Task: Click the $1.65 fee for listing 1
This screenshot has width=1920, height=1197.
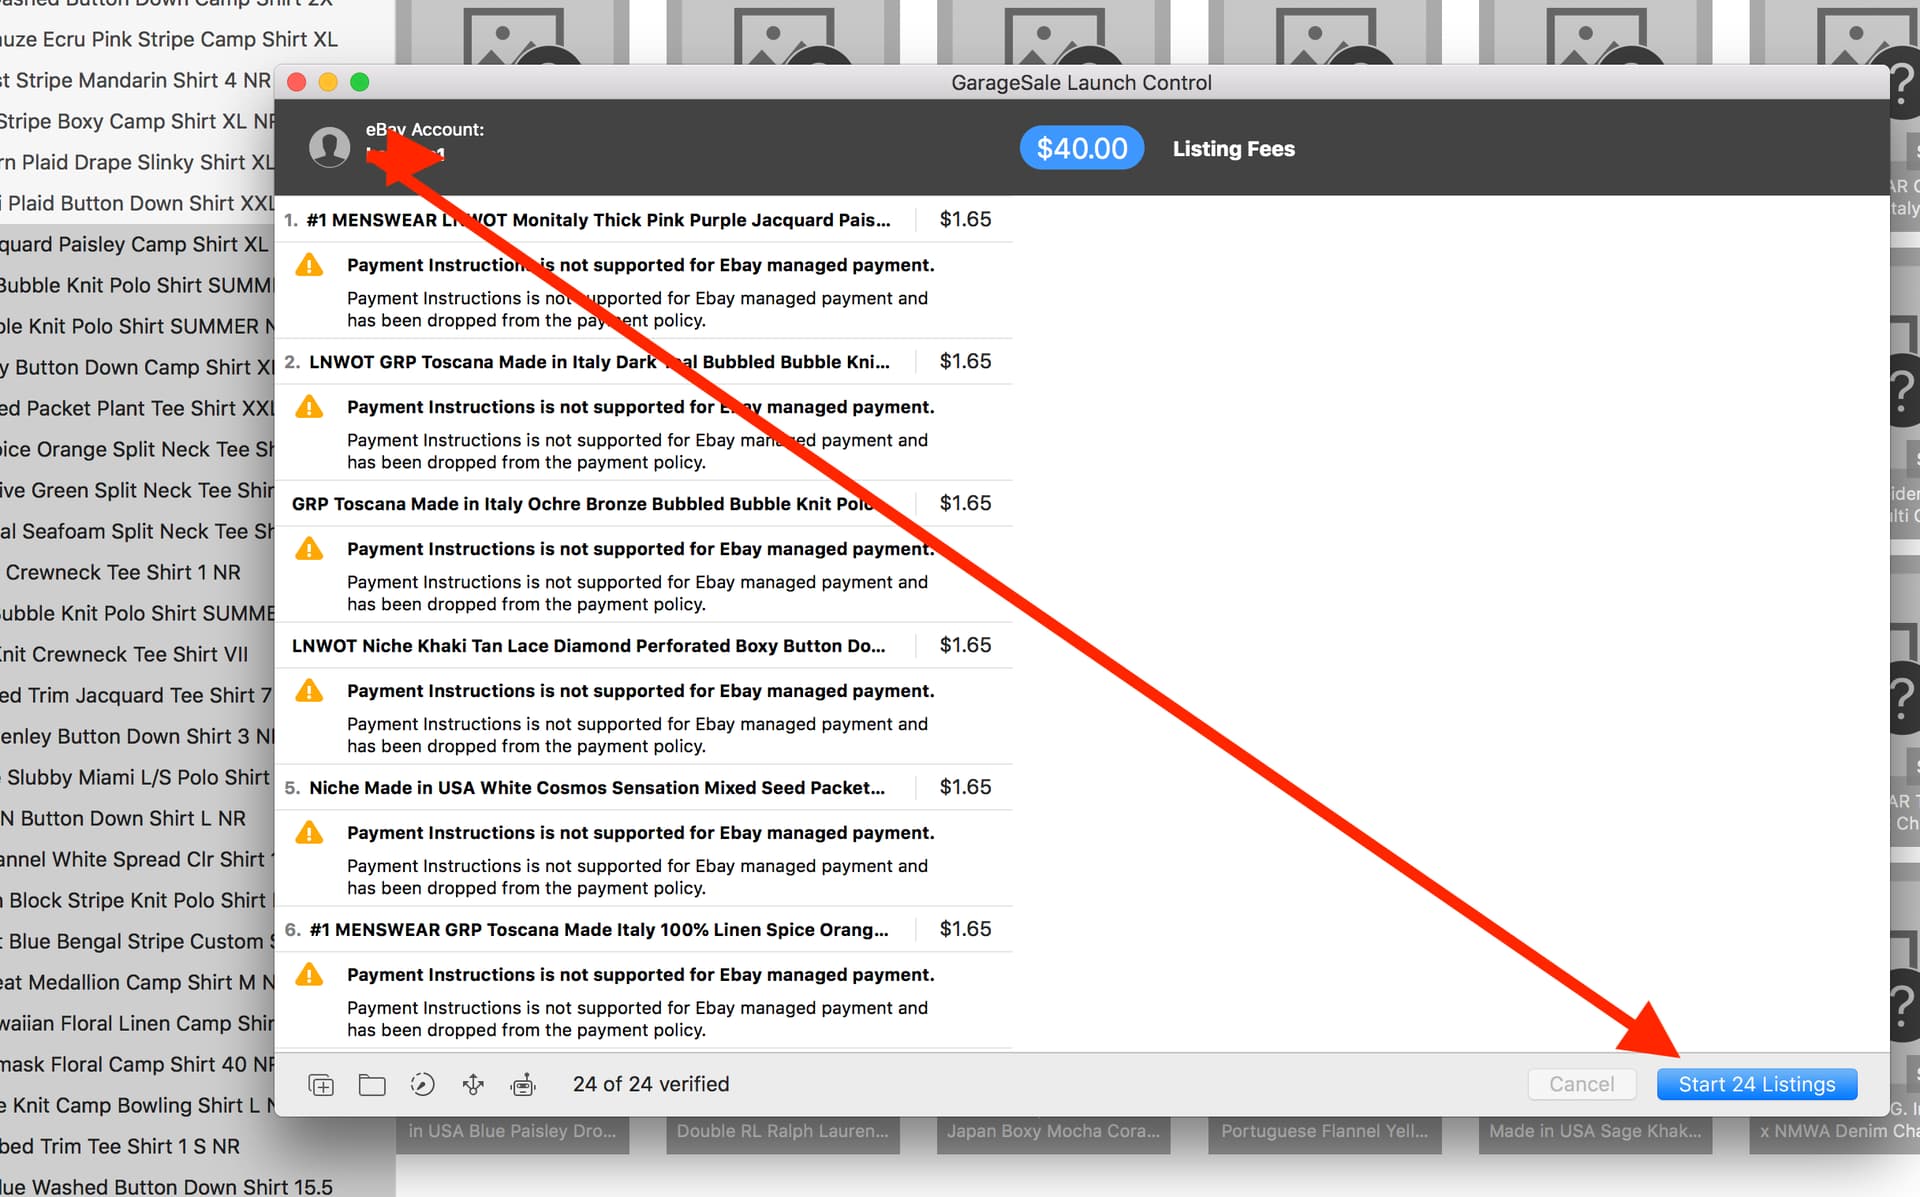Action: click(x=965, y=219)
